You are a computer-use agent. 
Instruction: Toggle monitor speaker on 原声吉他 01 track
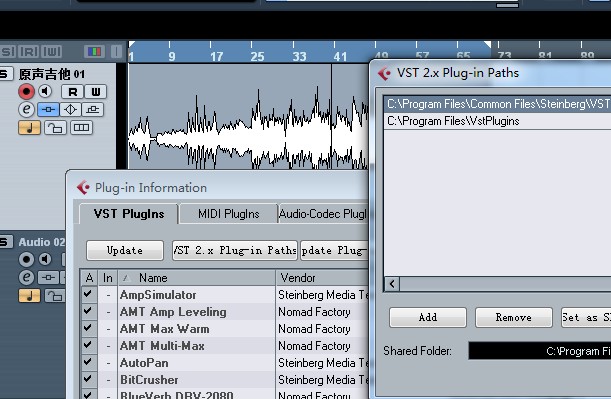46,92
